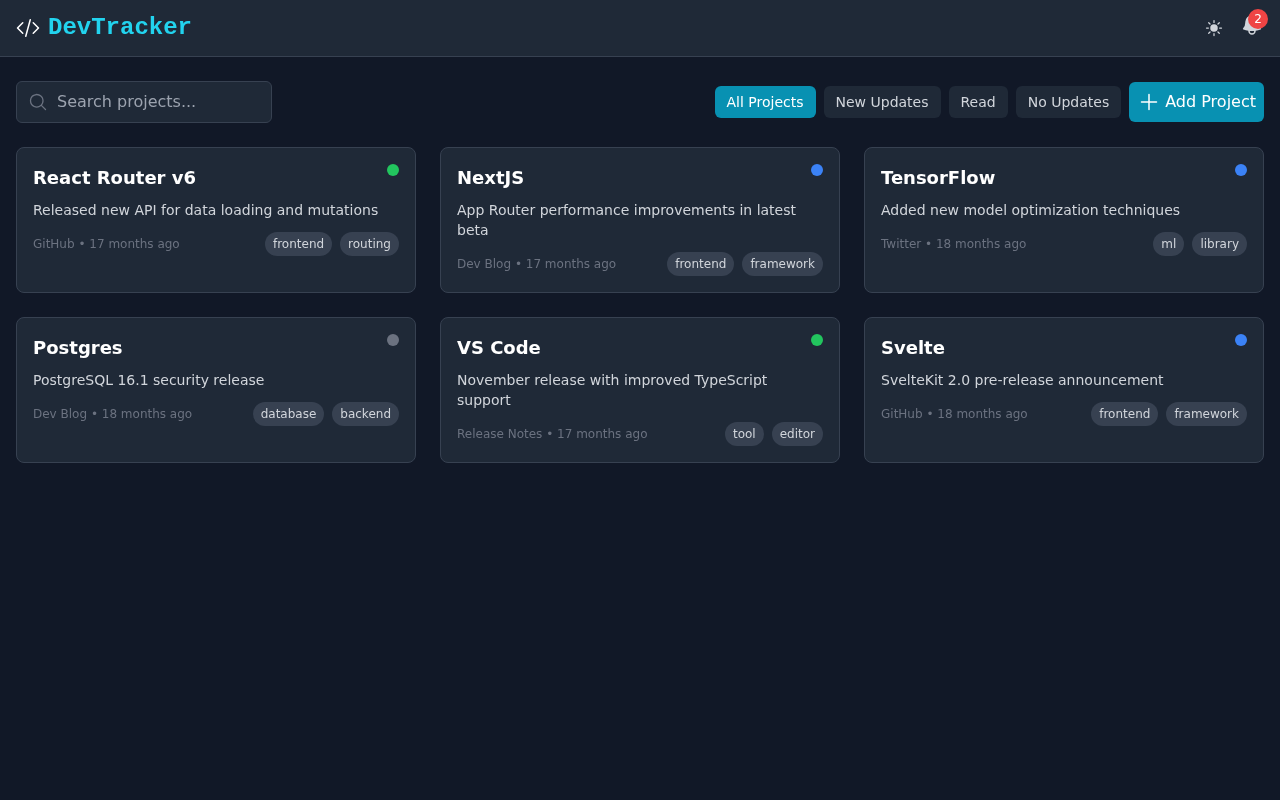Click the frontend tag on React Router v6
1280x800 pixels.
(x=298, y=244)
